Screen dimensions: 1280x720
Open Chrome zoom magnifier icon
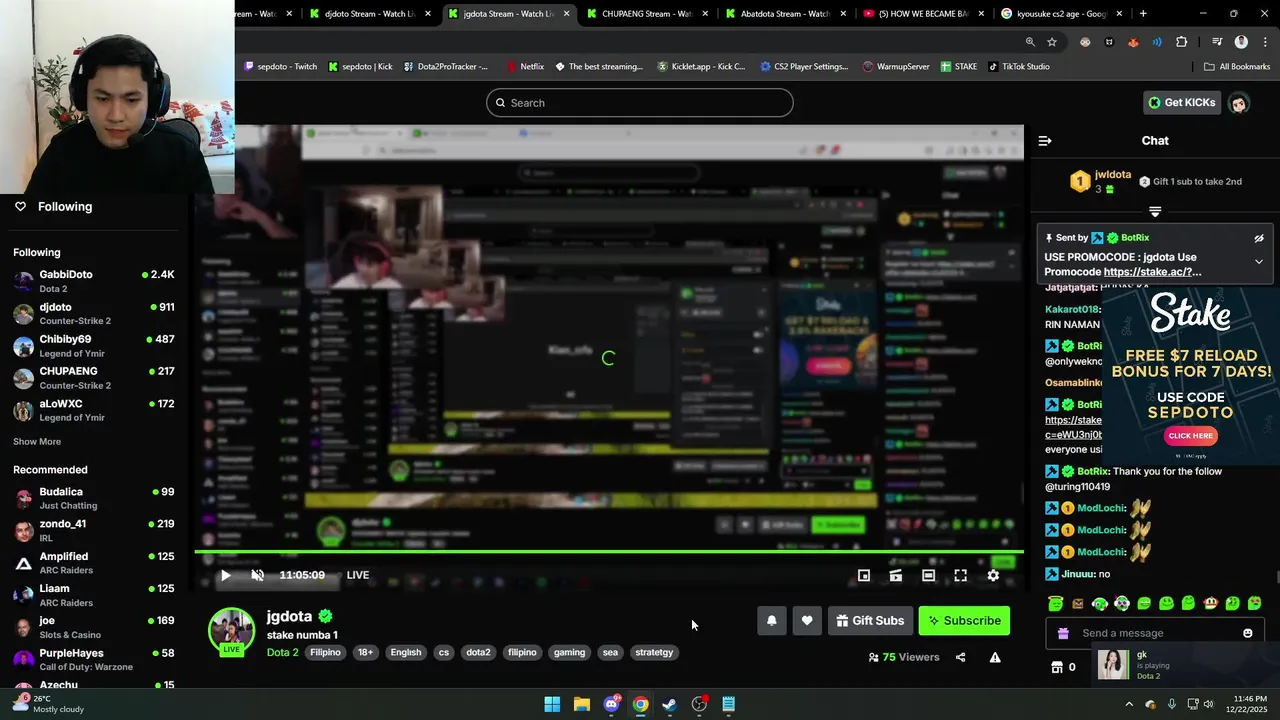1030,42
